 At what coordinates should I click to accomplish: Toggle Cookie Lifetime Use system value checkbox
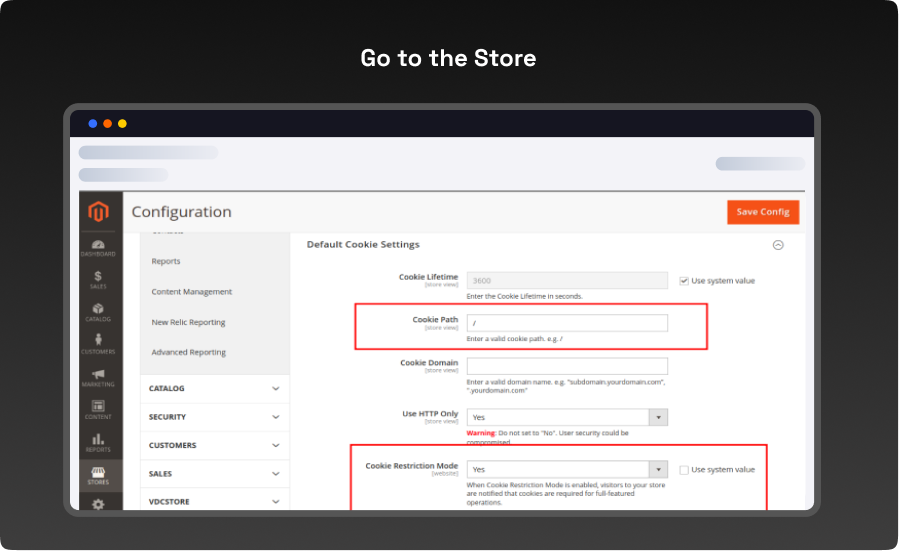684,281
